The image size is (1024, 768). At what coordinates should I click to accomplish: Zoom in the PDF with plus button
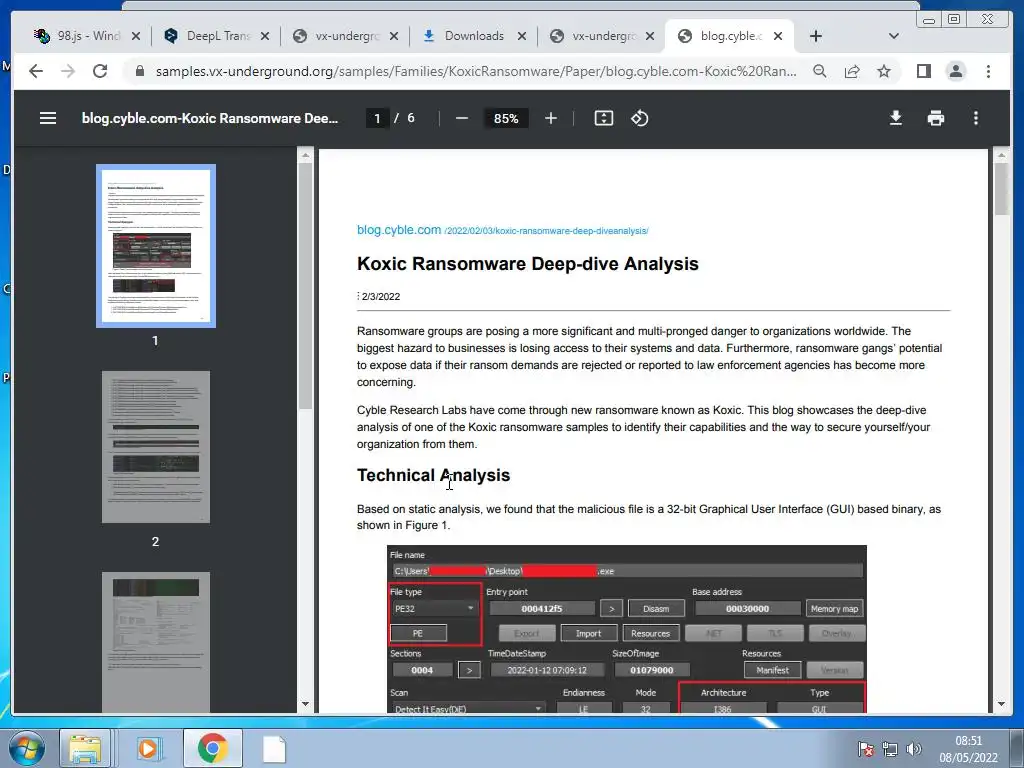551,118
